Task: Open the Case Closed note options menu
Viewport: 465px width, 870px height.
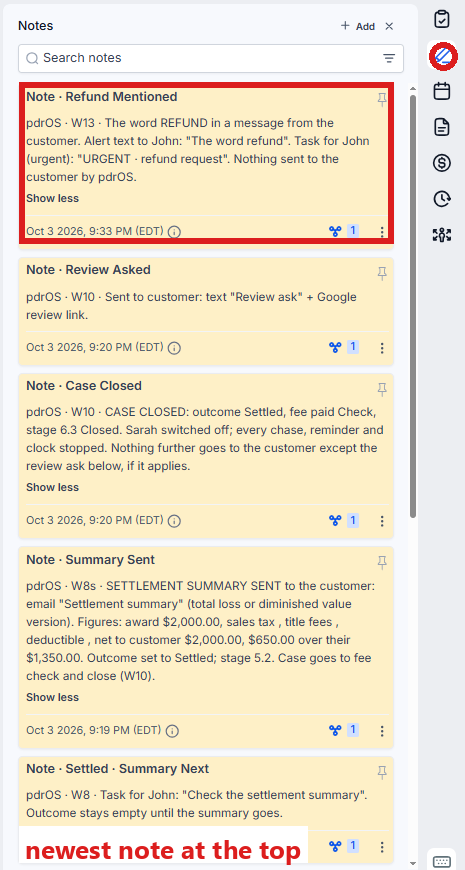Action: (382, 521)
